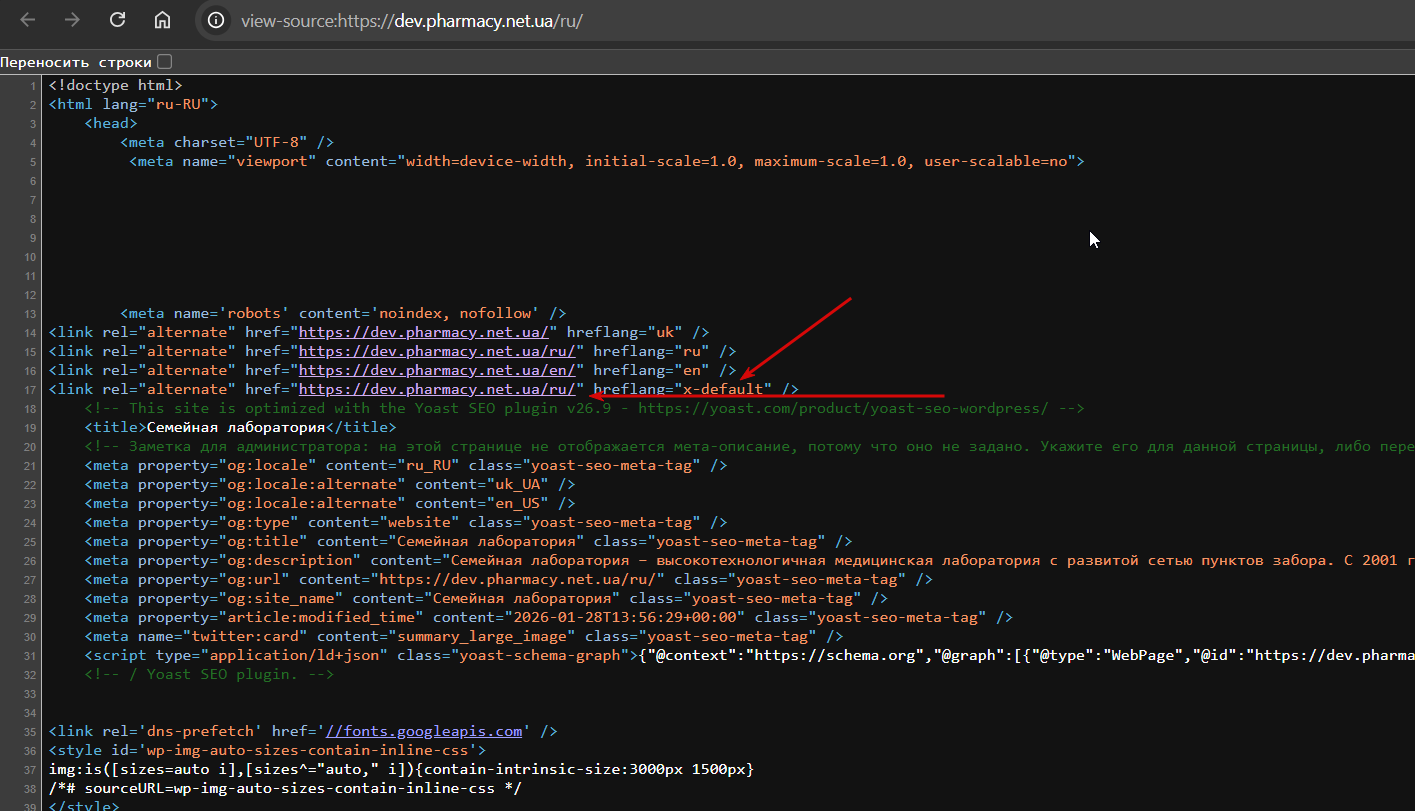Click the article:modified_time meta line
Viewport: 1415px width, 811px height.
pos(548,617)
